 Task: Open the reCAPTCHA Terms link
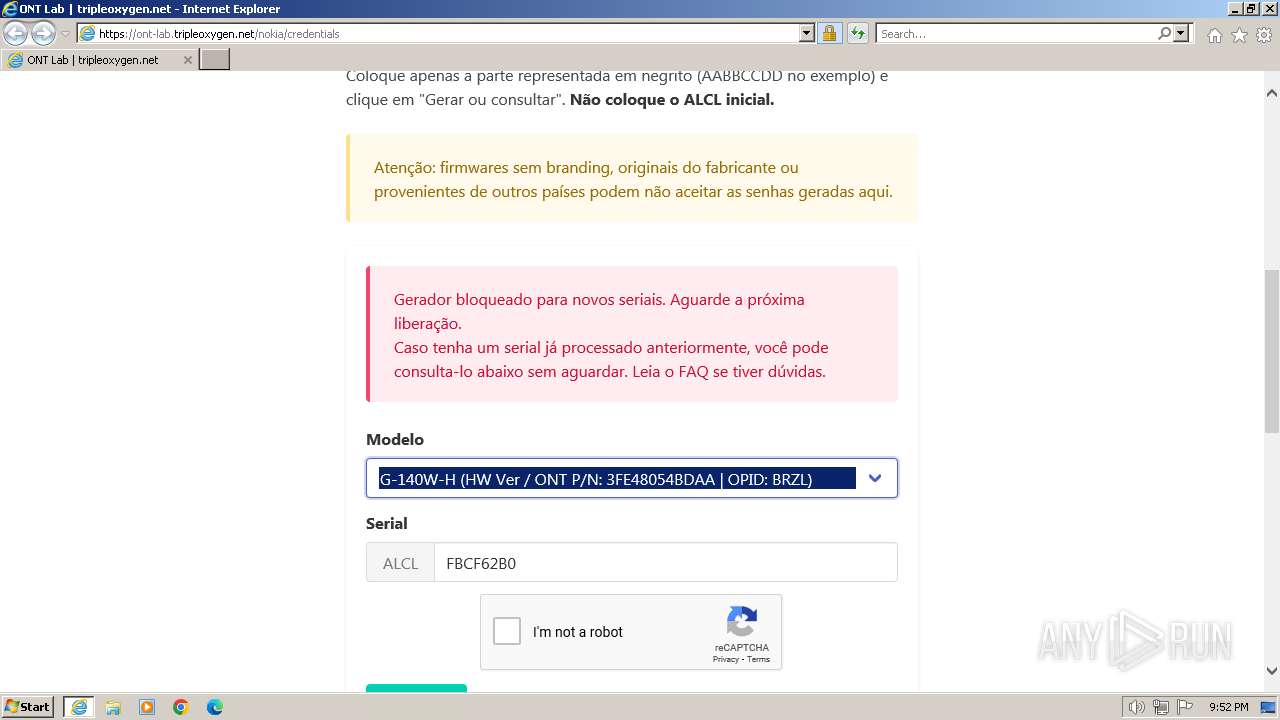click(x=759, y=659)
